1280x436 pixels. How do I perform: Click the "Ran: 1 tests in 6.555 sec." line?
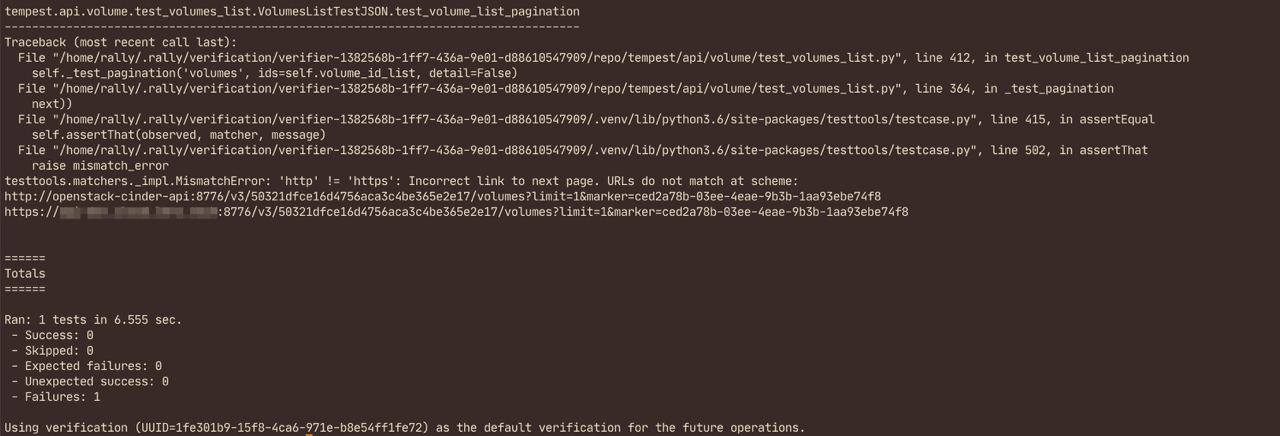93,320
